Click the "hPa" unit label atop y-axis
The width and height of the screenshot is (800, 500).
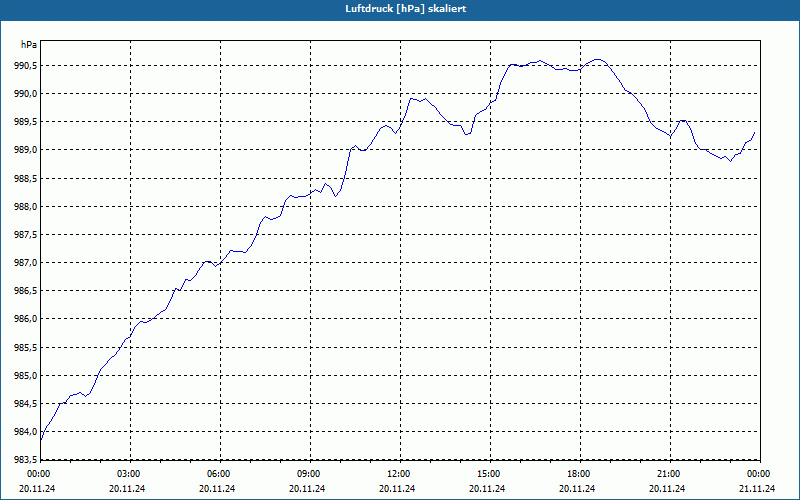pos(29,44)
